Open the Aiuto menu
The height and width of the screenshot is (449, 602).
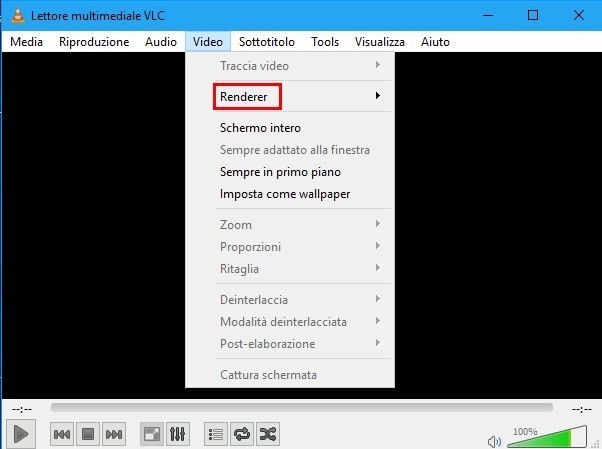435,42
